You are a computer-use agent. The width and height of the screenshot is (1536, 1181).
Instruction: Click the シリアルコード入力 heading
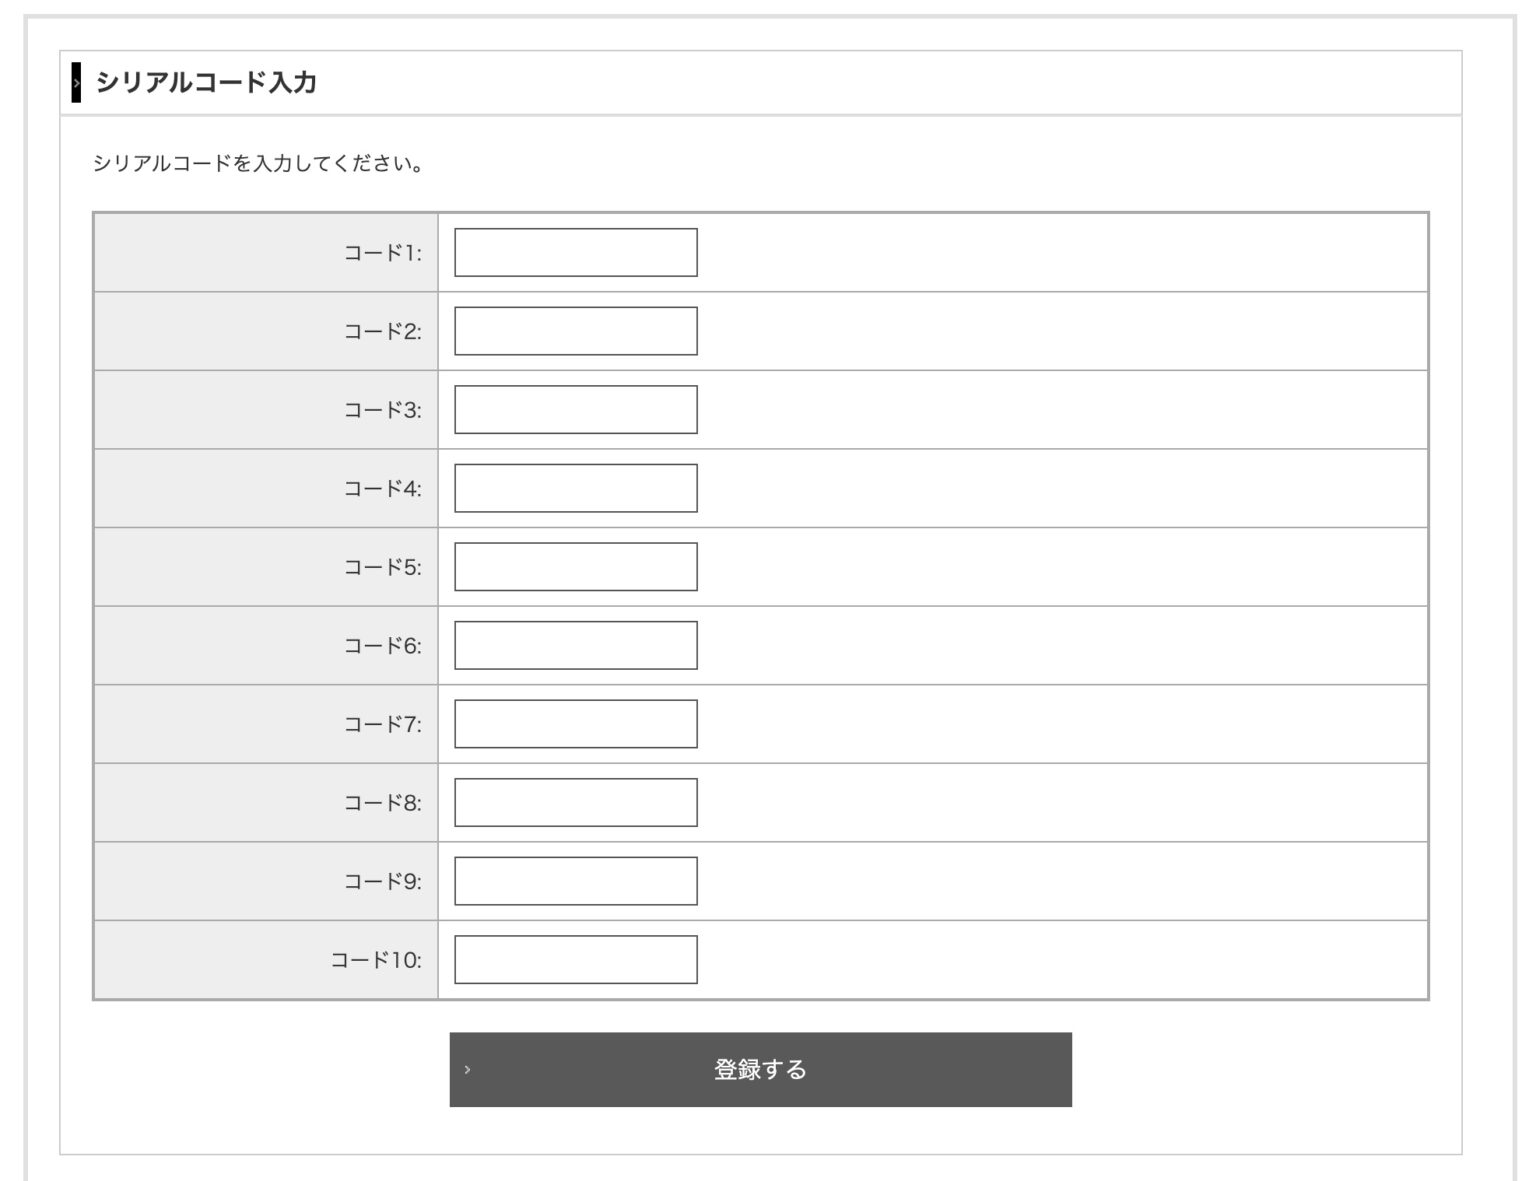click(x=206, y=82)
